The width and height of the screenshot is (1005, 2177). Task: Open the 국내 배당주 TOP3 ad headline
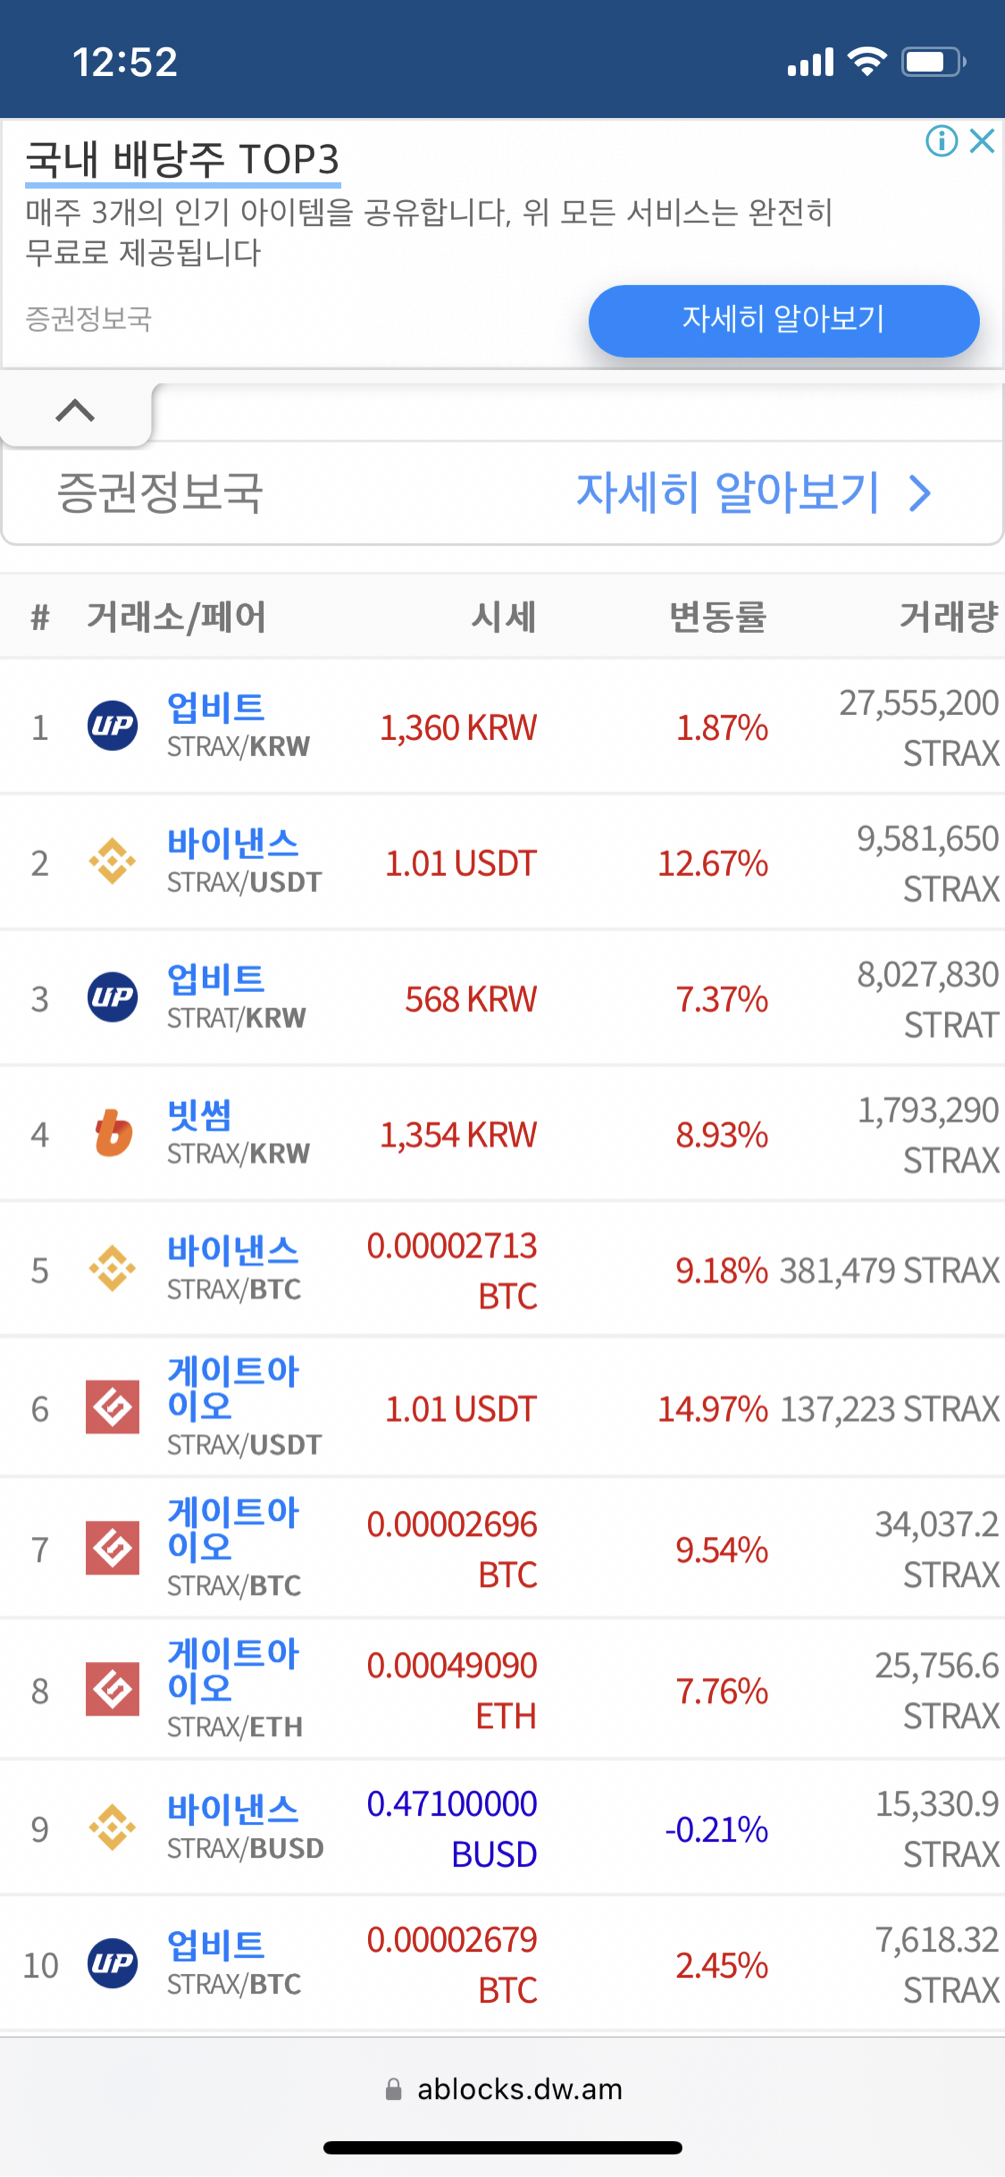182,160
